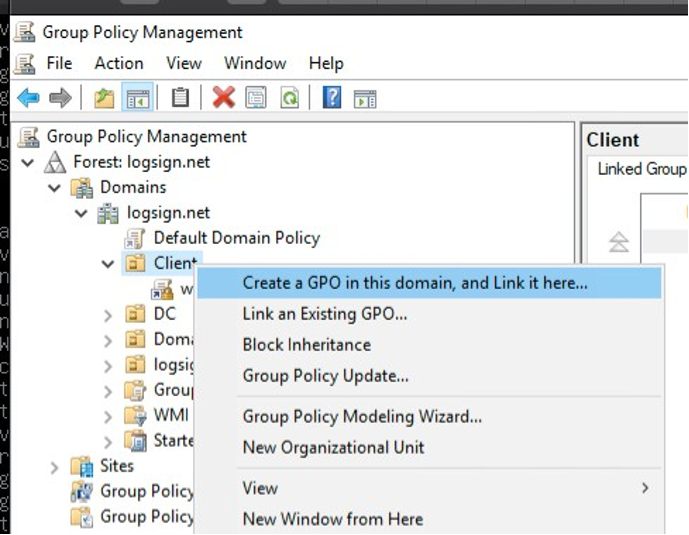Click the Domains folder icon

click(x=82, y=188)
